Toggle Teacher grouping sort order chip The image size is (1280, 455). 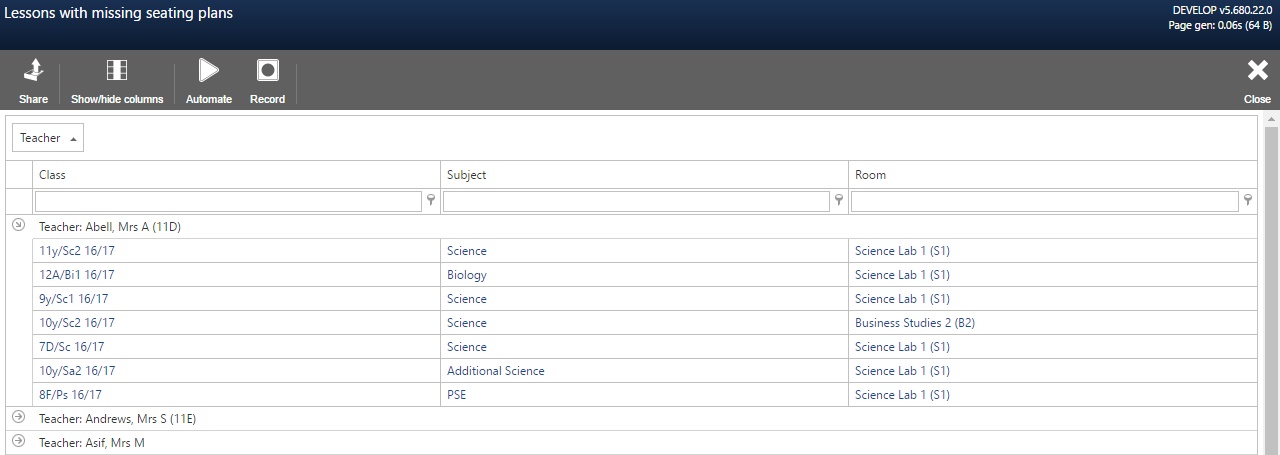tap(48, 138)
